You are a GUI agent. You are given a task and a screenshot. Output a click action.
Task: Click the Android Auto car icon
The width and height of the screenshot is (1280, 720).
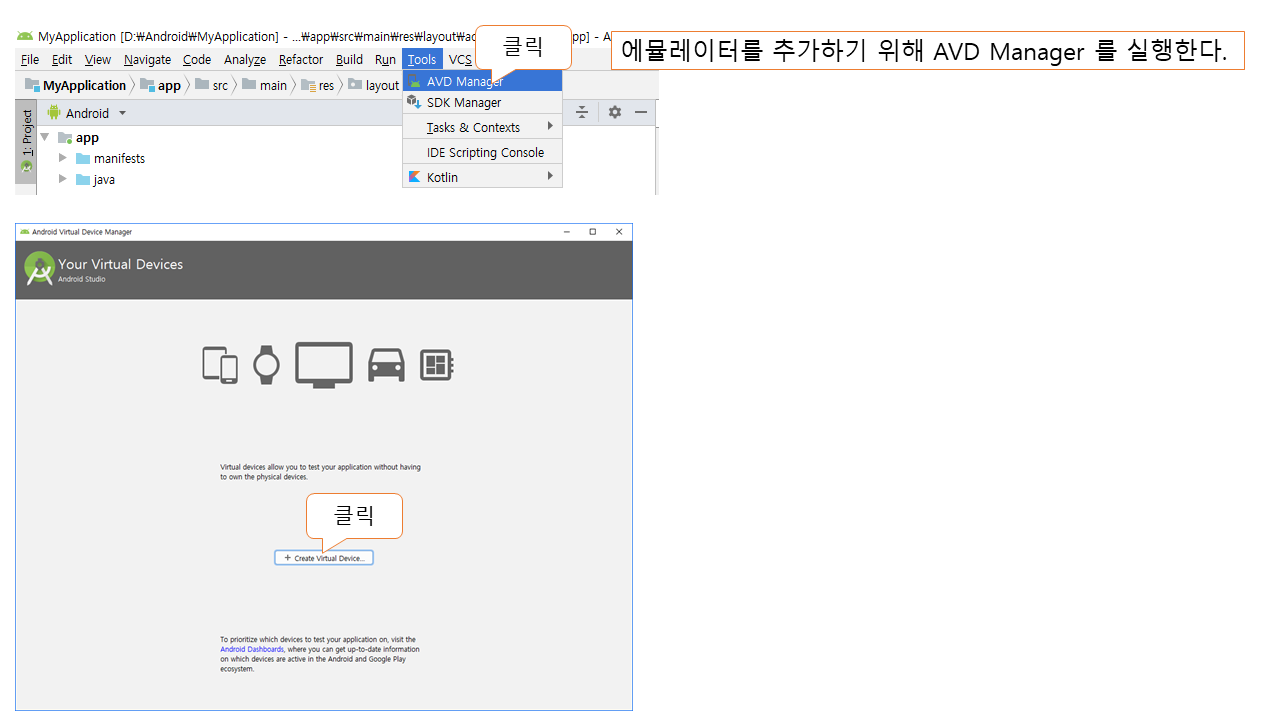(x=386, y=365)
